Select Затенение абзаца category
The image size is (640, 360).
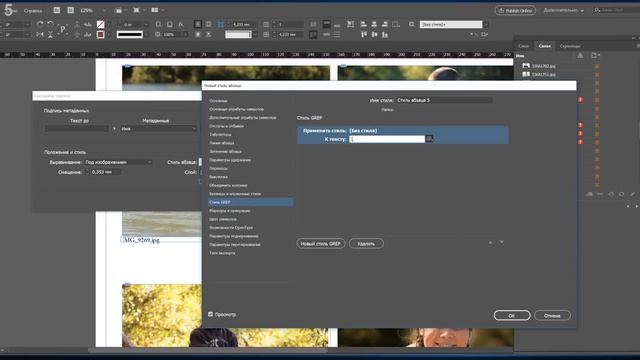pyautogui.click(x=225, y=151)
